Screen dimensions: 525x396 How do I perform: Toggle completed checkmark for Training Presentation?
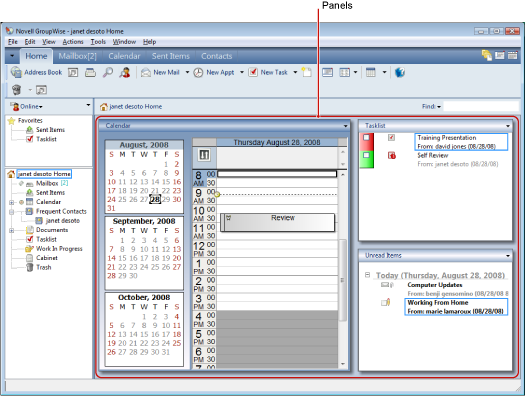coord(391,137)
